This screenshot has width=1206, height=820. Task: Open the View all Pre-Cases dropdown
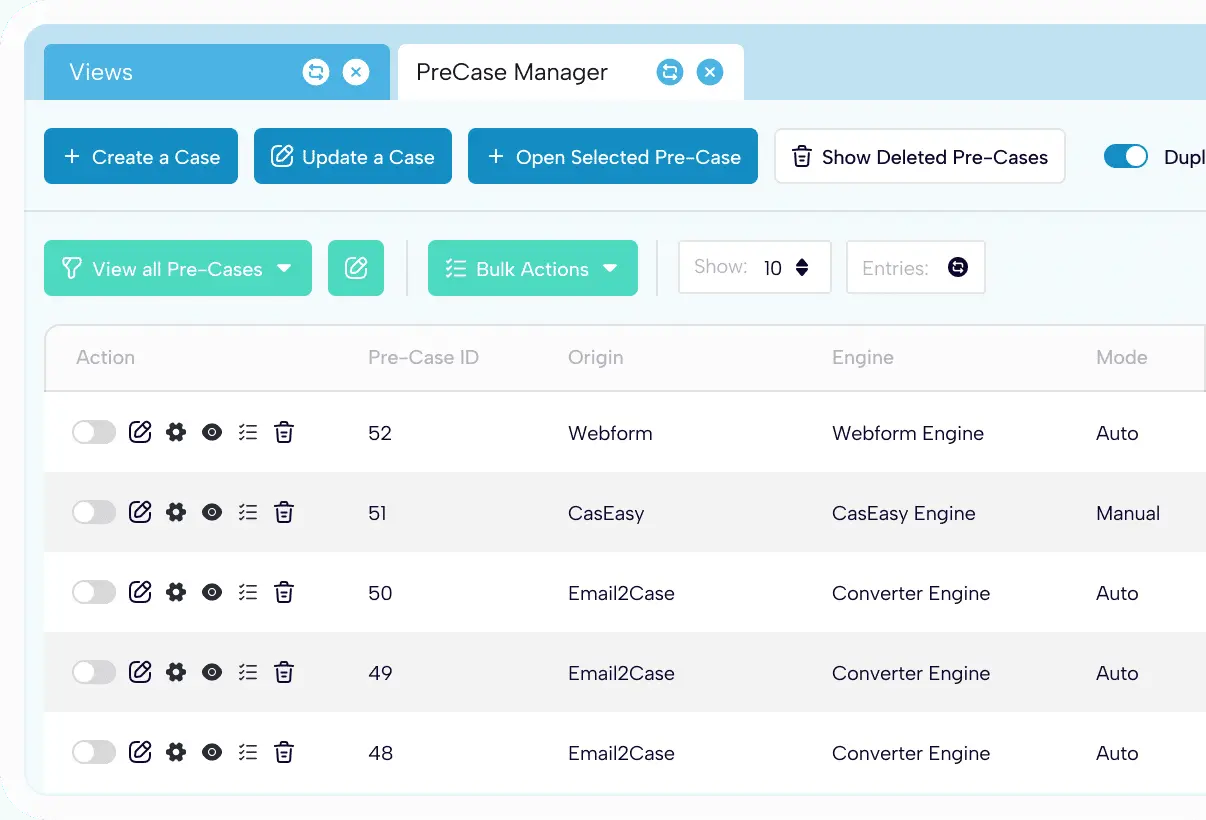(178, 268)
